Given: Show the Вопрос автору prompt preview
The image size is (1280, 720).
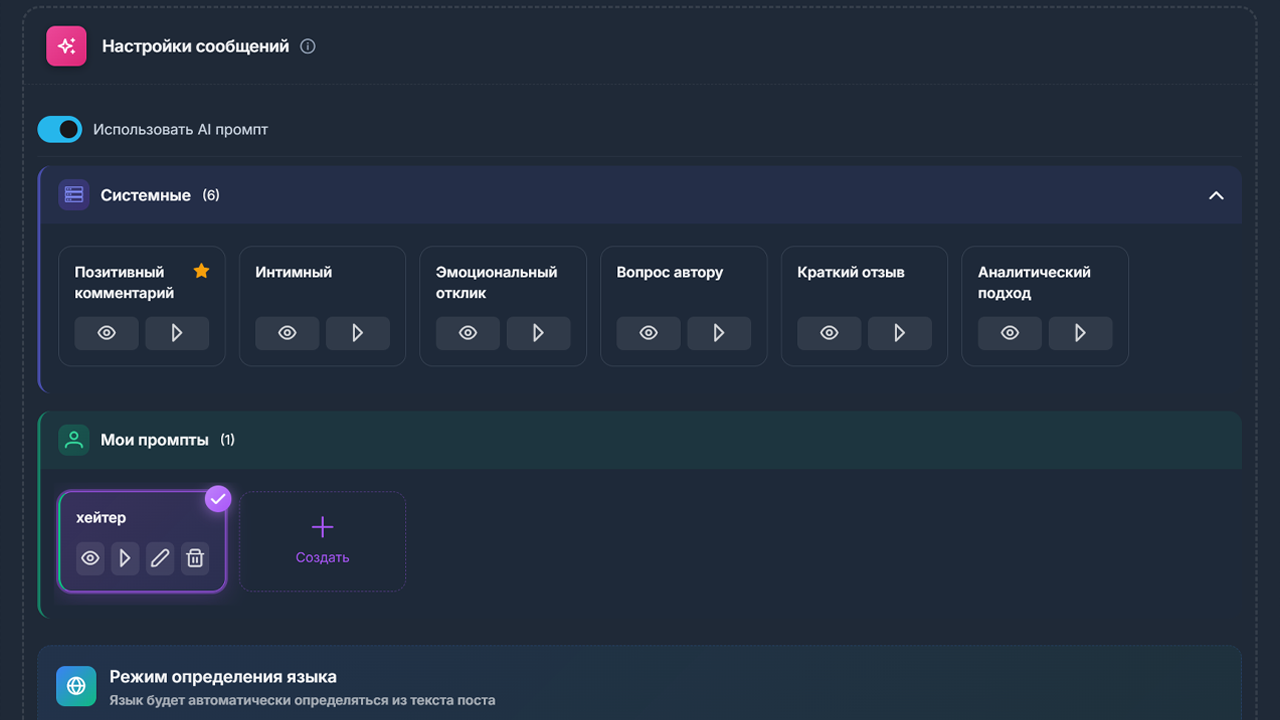Looking at the screenshot, I should click(x=648, y=333).
